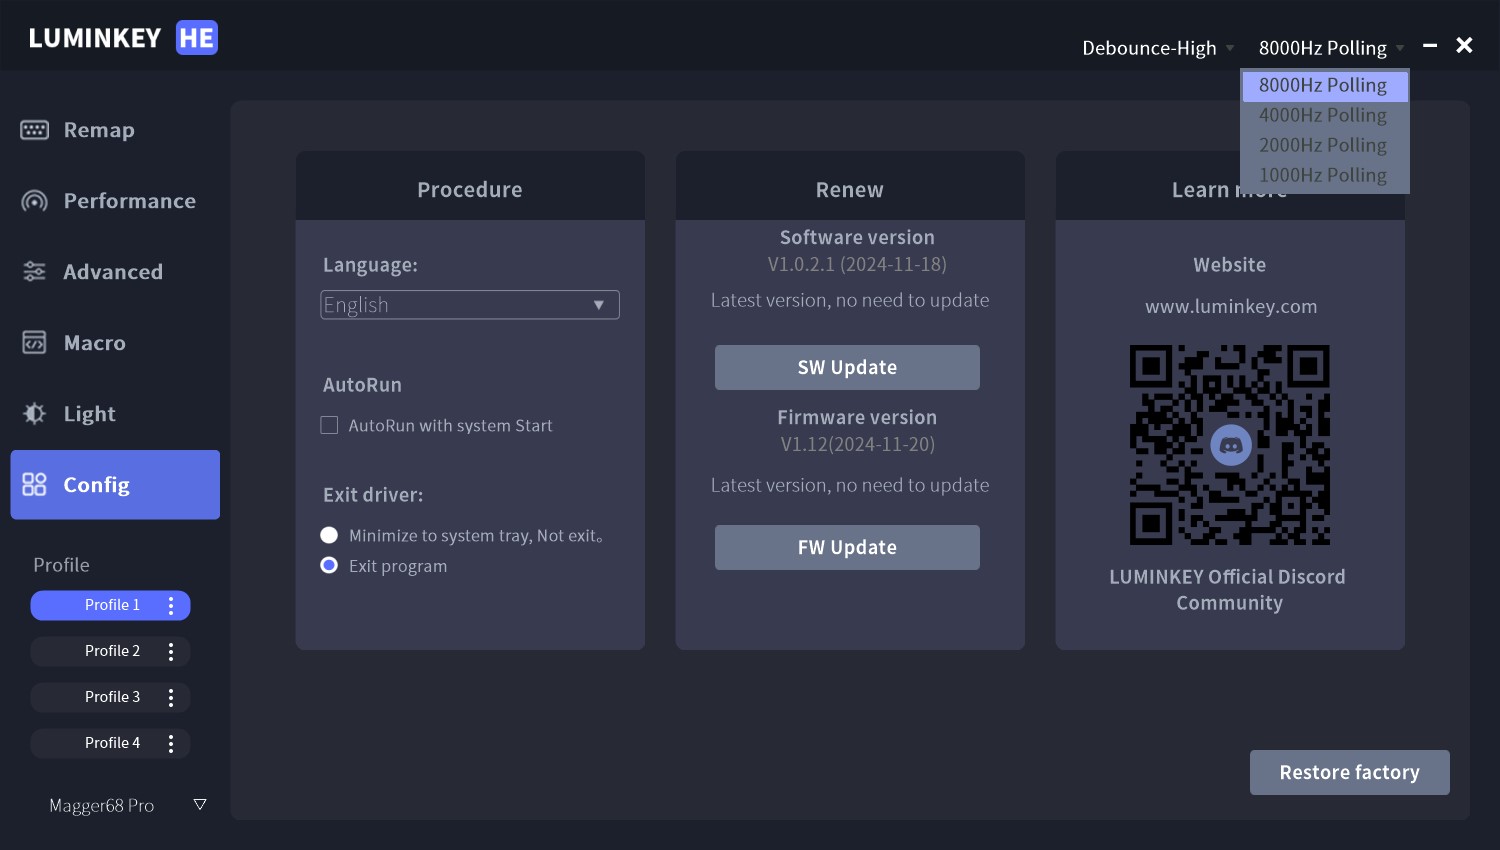
Task: Click the SW Update button
Action: (847, 367)
